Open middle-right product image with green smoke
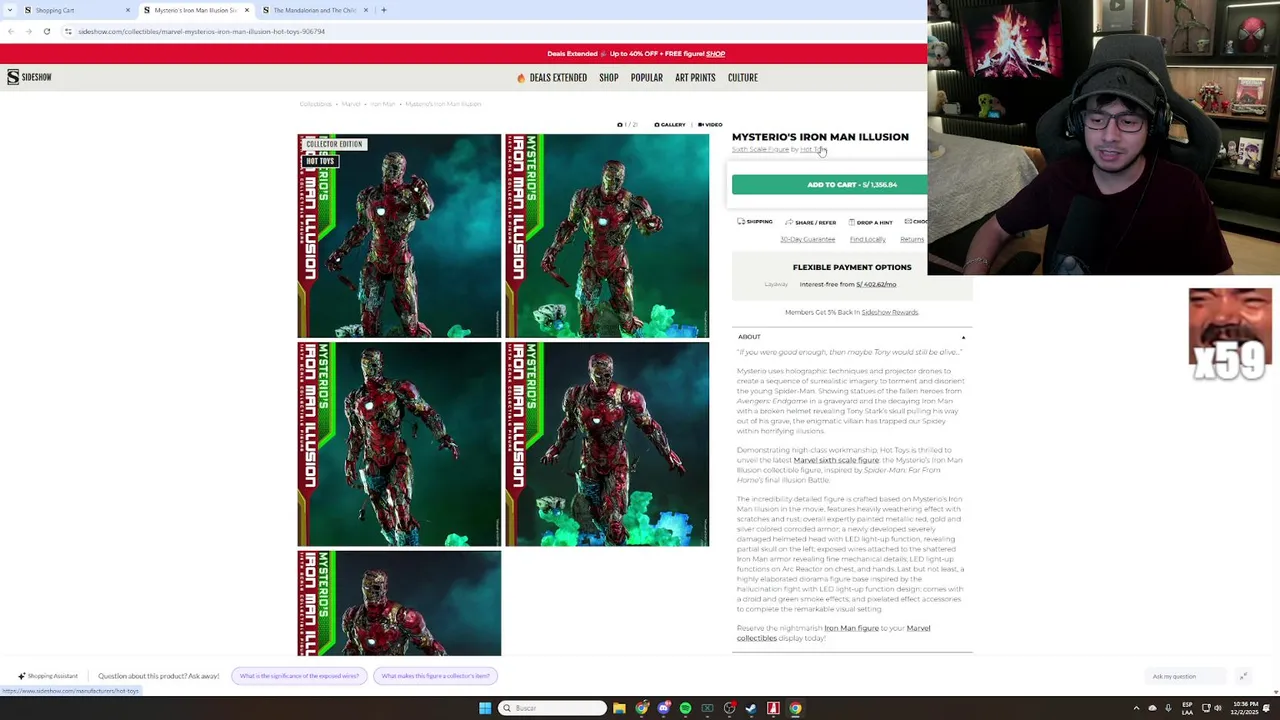 (x=607, y=444)
